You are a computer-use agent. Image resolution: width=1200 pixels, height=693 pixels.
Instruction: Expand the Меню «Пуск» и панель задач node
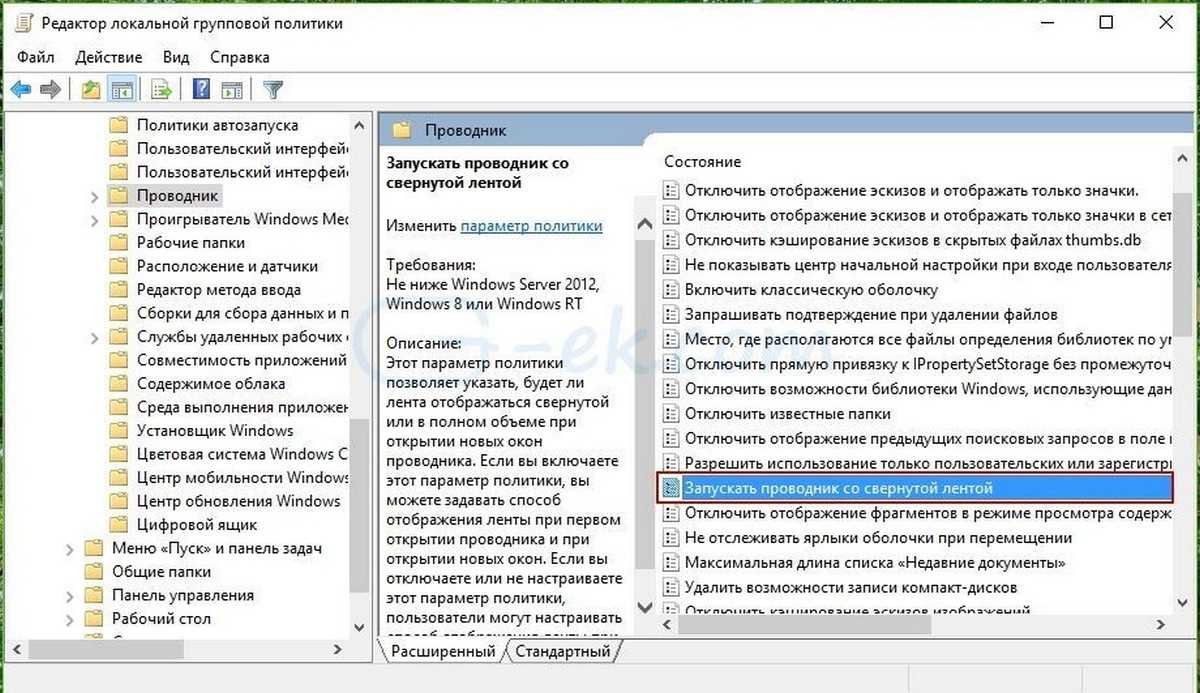(x=70, y=548)
